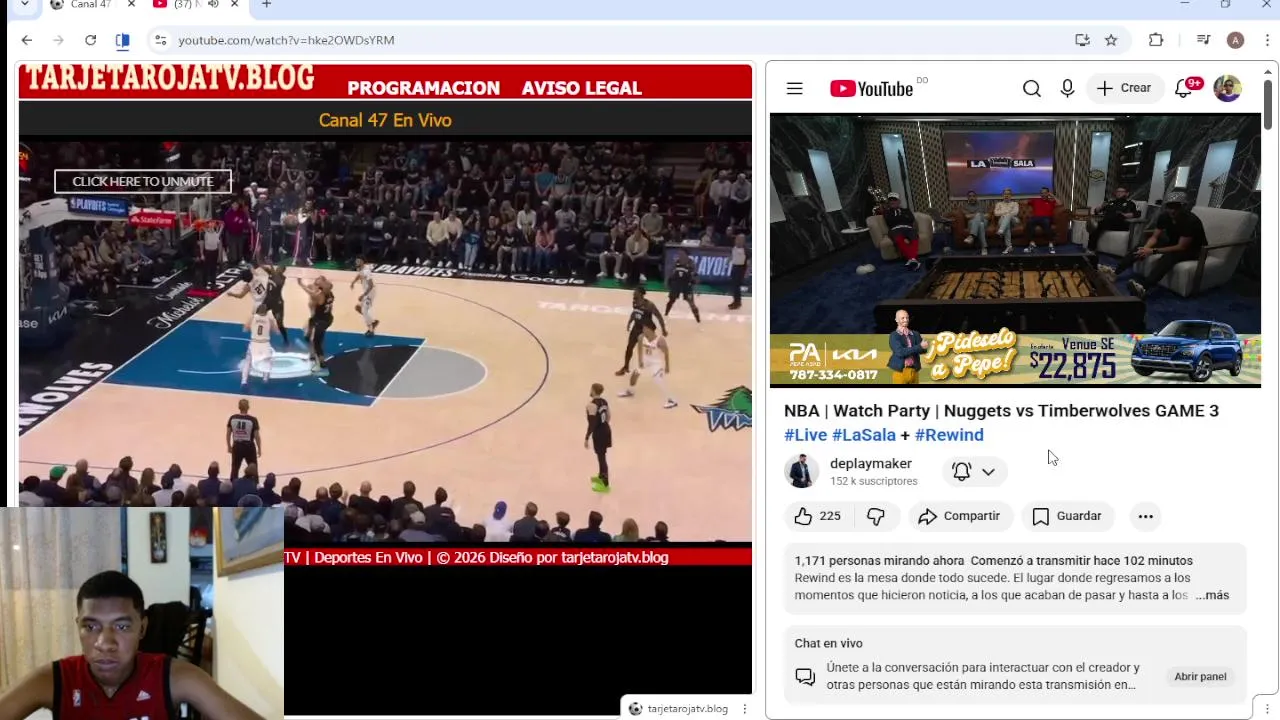Bookmark this page with star icon
The width and height of the screenshot is (1280, 720).
1111,40
